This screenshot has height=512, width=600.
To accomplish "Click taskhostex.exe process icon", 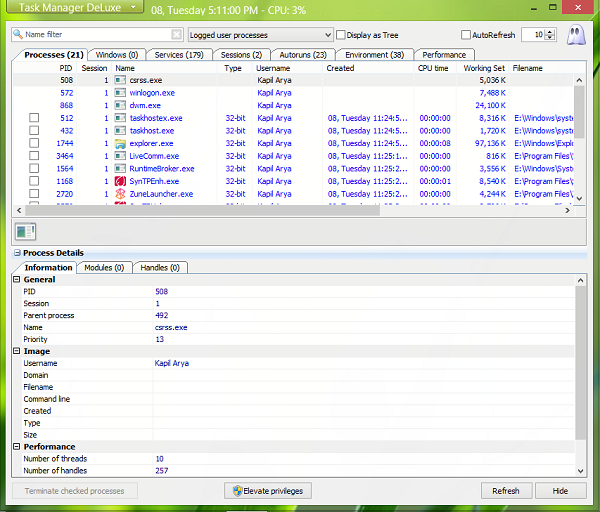I will [x=120, y=118].
